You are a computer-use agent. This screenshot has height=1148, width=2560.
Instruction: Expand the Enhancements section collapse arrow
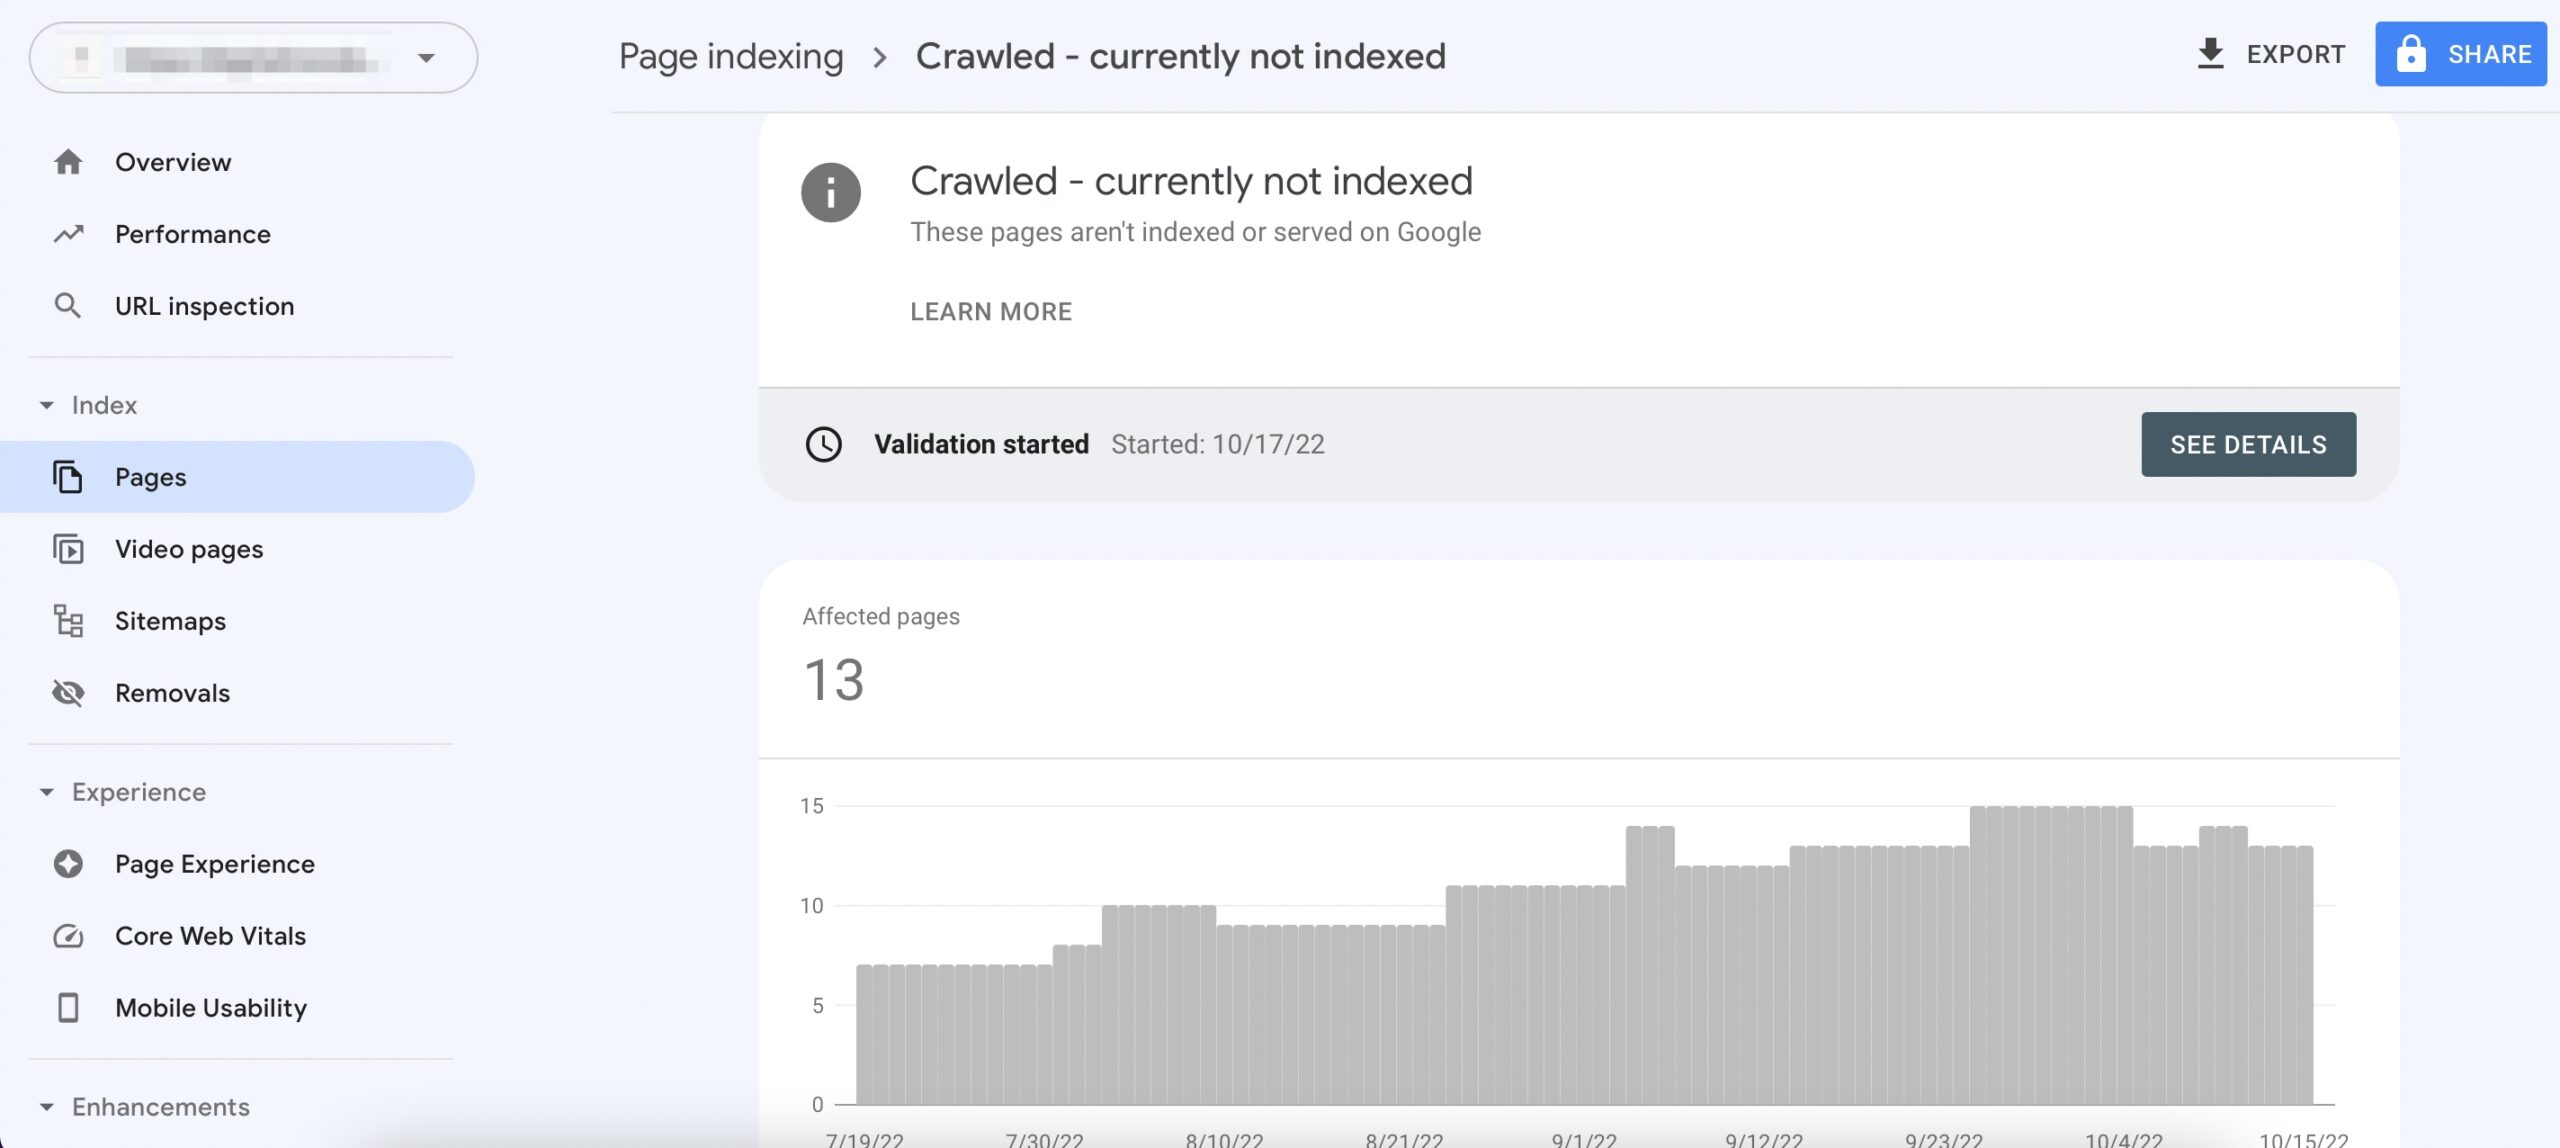tap(46, 1107)
